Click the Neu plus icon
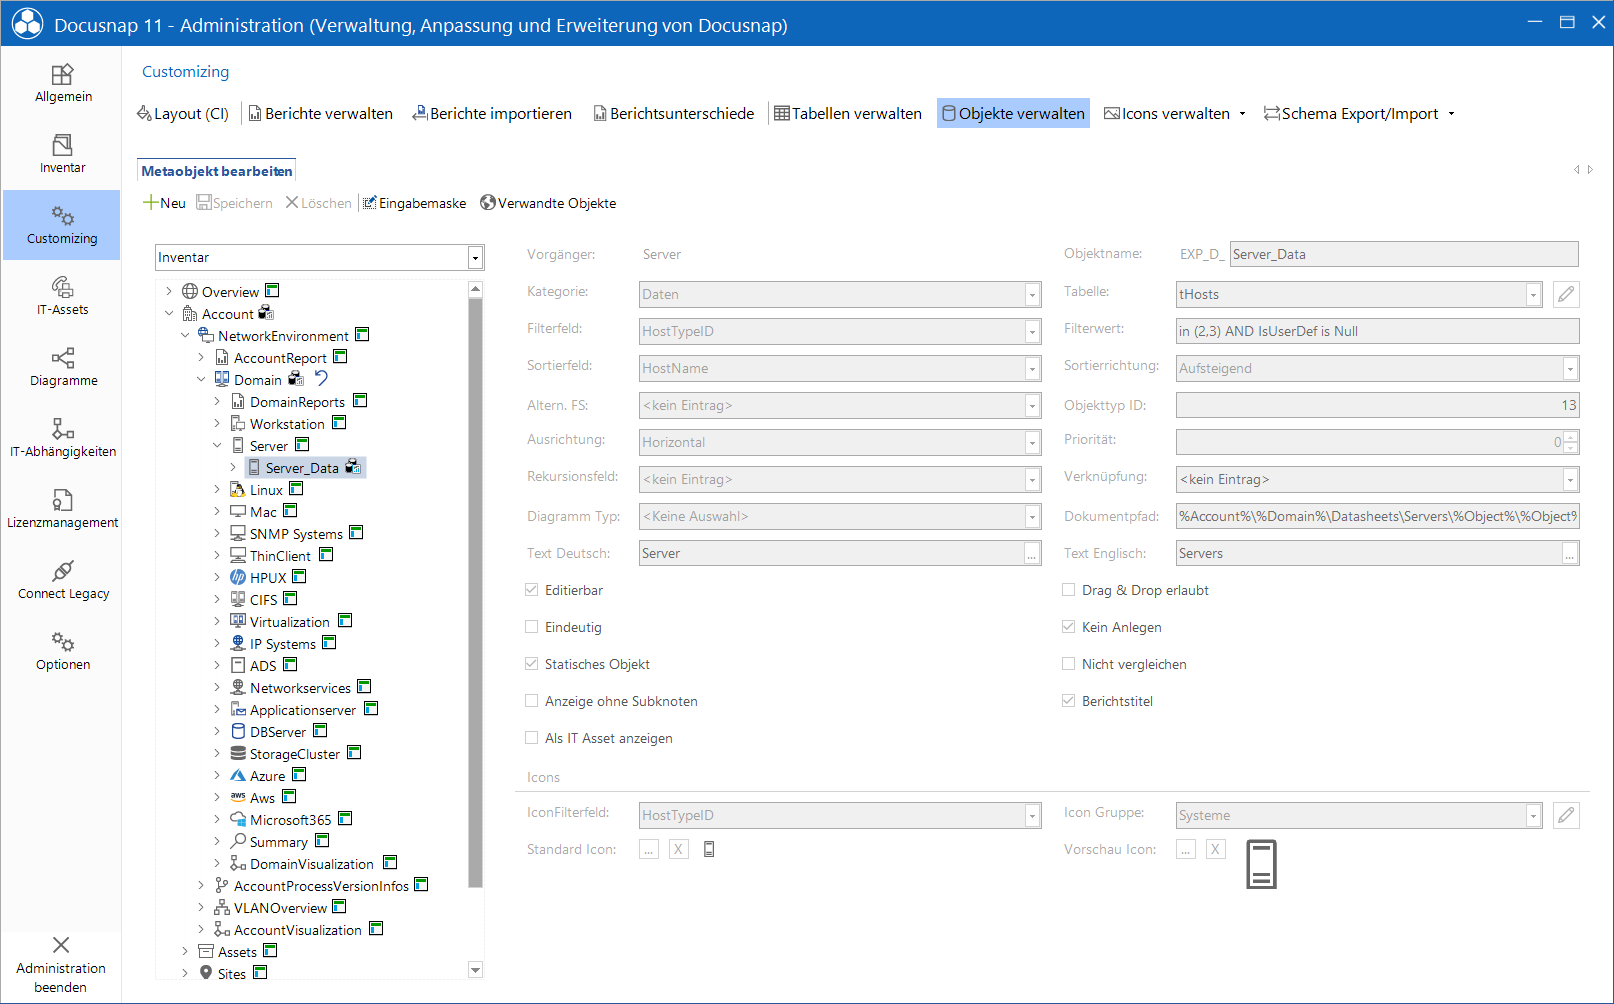 pos(150,203)
